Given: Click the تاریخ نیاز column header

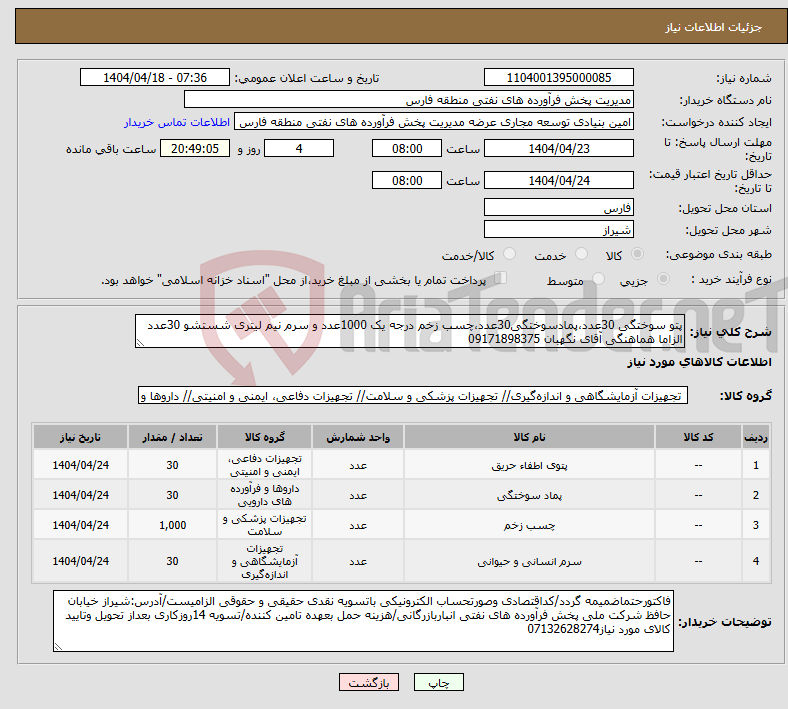Looking at the screenshot, I should (80, 437).
